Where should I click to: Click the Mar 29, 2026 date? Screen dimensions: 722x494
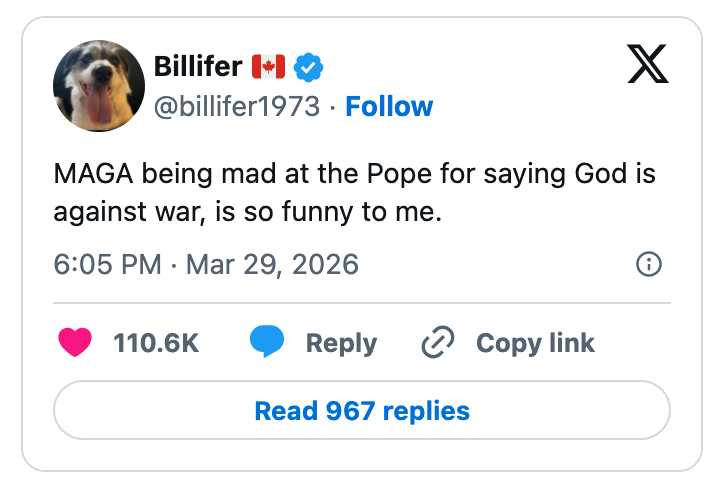pos(272,265)
